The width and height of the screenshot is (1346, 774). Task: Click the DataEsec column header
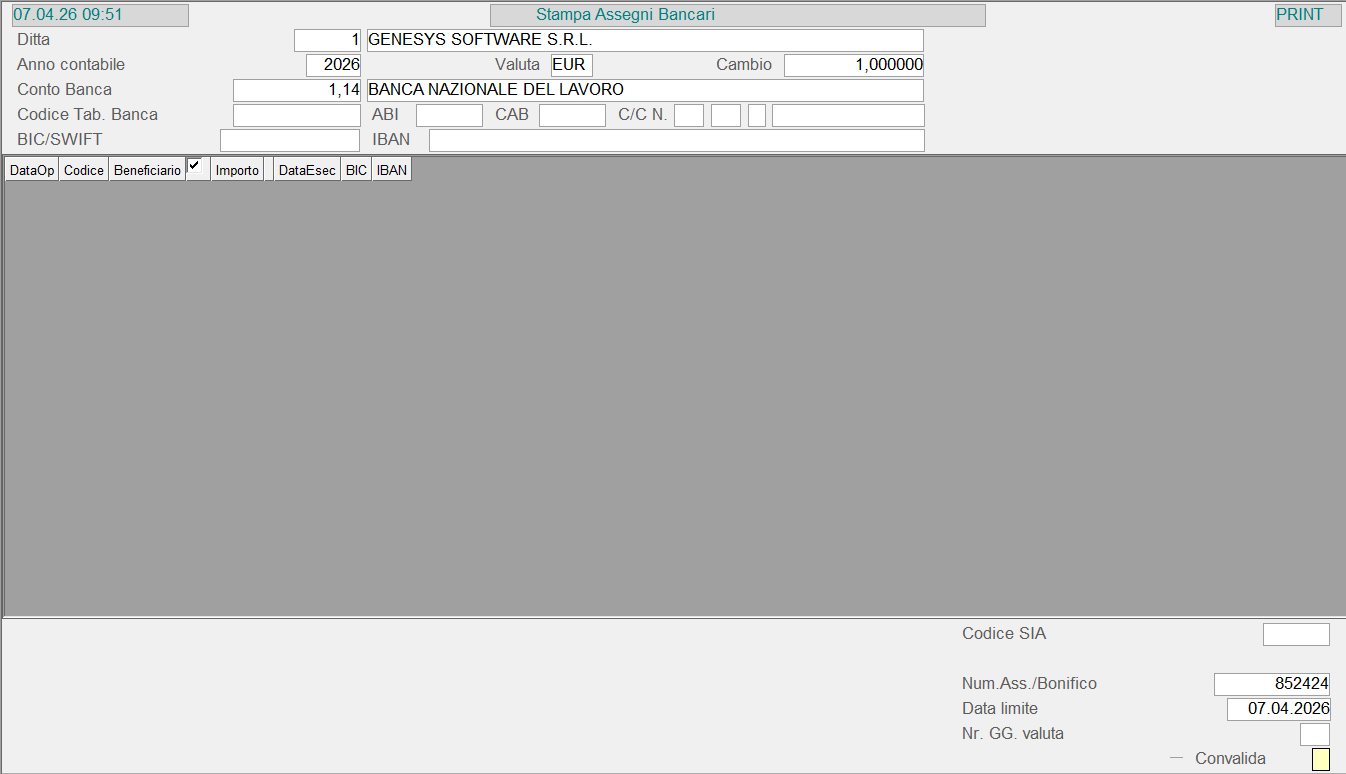(x=307, y=170)
